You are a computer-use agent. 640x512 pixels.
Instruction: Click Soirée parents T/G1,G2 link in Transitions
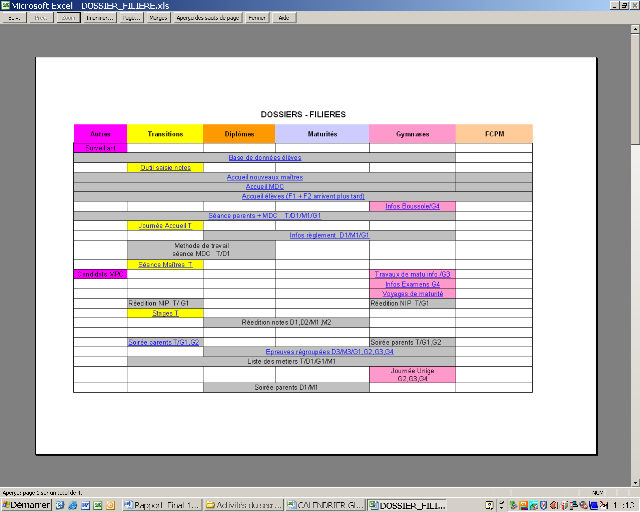[164, 342]
